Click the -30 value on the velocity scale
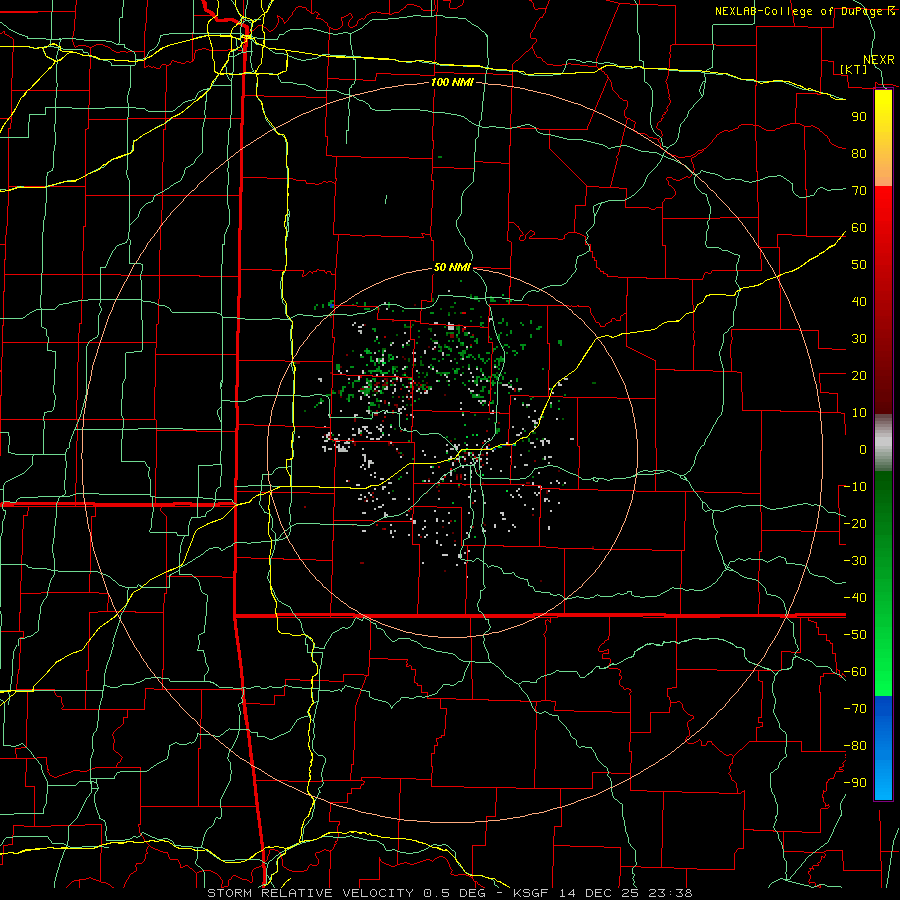 (x=855, y=561)
